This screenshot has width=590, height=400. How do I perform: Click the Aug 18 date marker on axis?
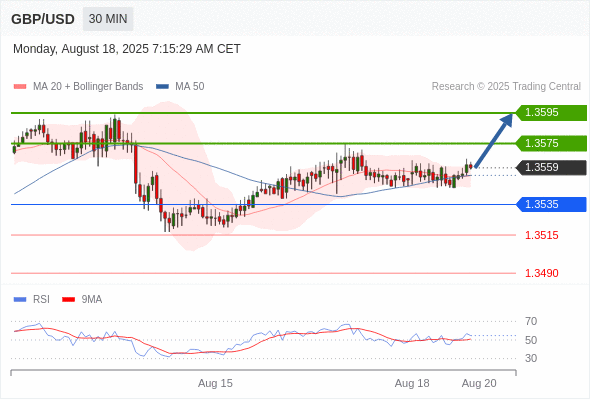click(x=412, y=383)
